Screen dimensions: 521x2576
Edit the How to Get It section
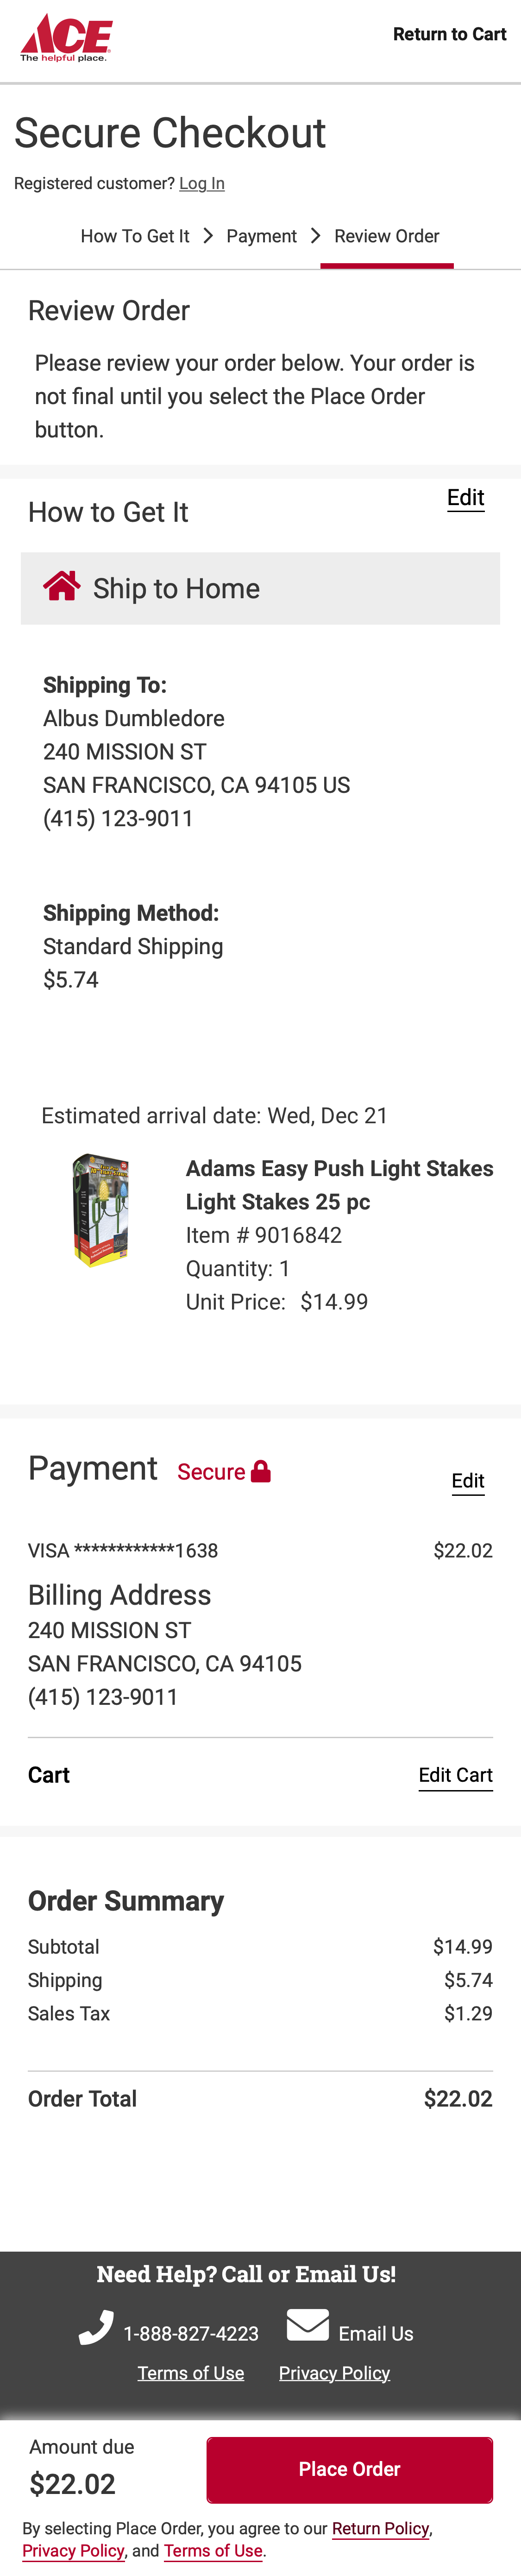[x=465, y=498]
